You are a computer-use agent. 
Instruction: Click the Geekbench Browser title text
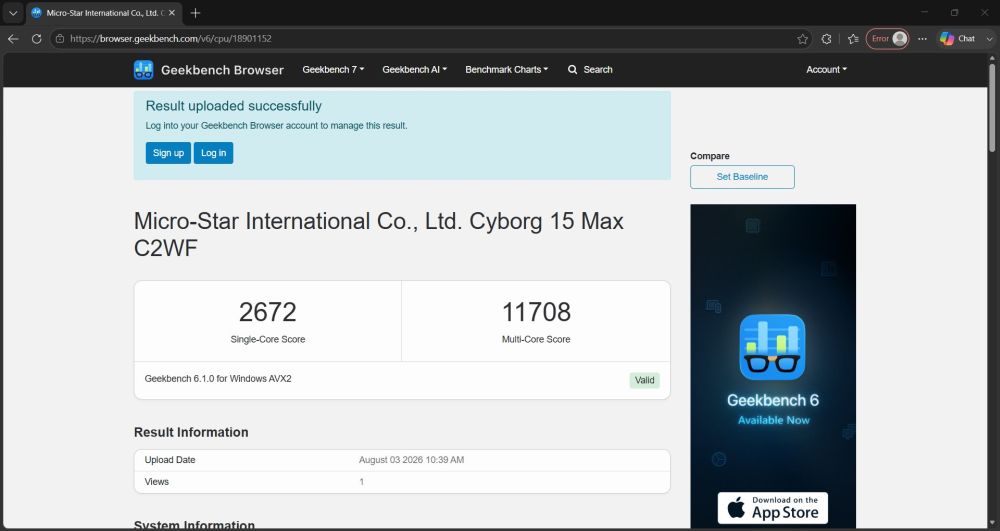222,70
